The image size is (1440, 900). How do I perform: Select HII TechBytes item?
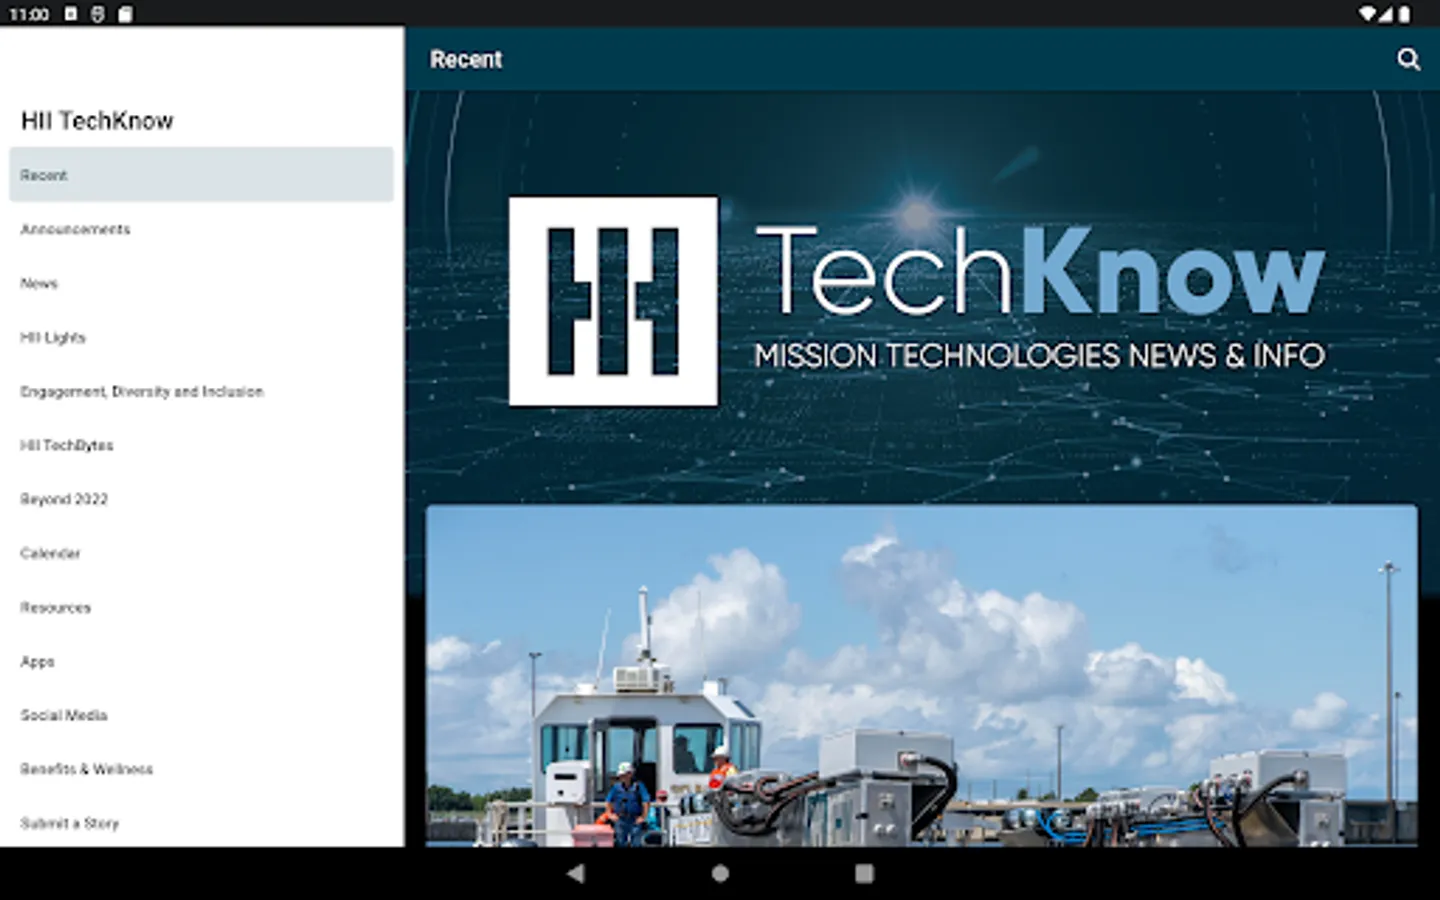(201, 445)
